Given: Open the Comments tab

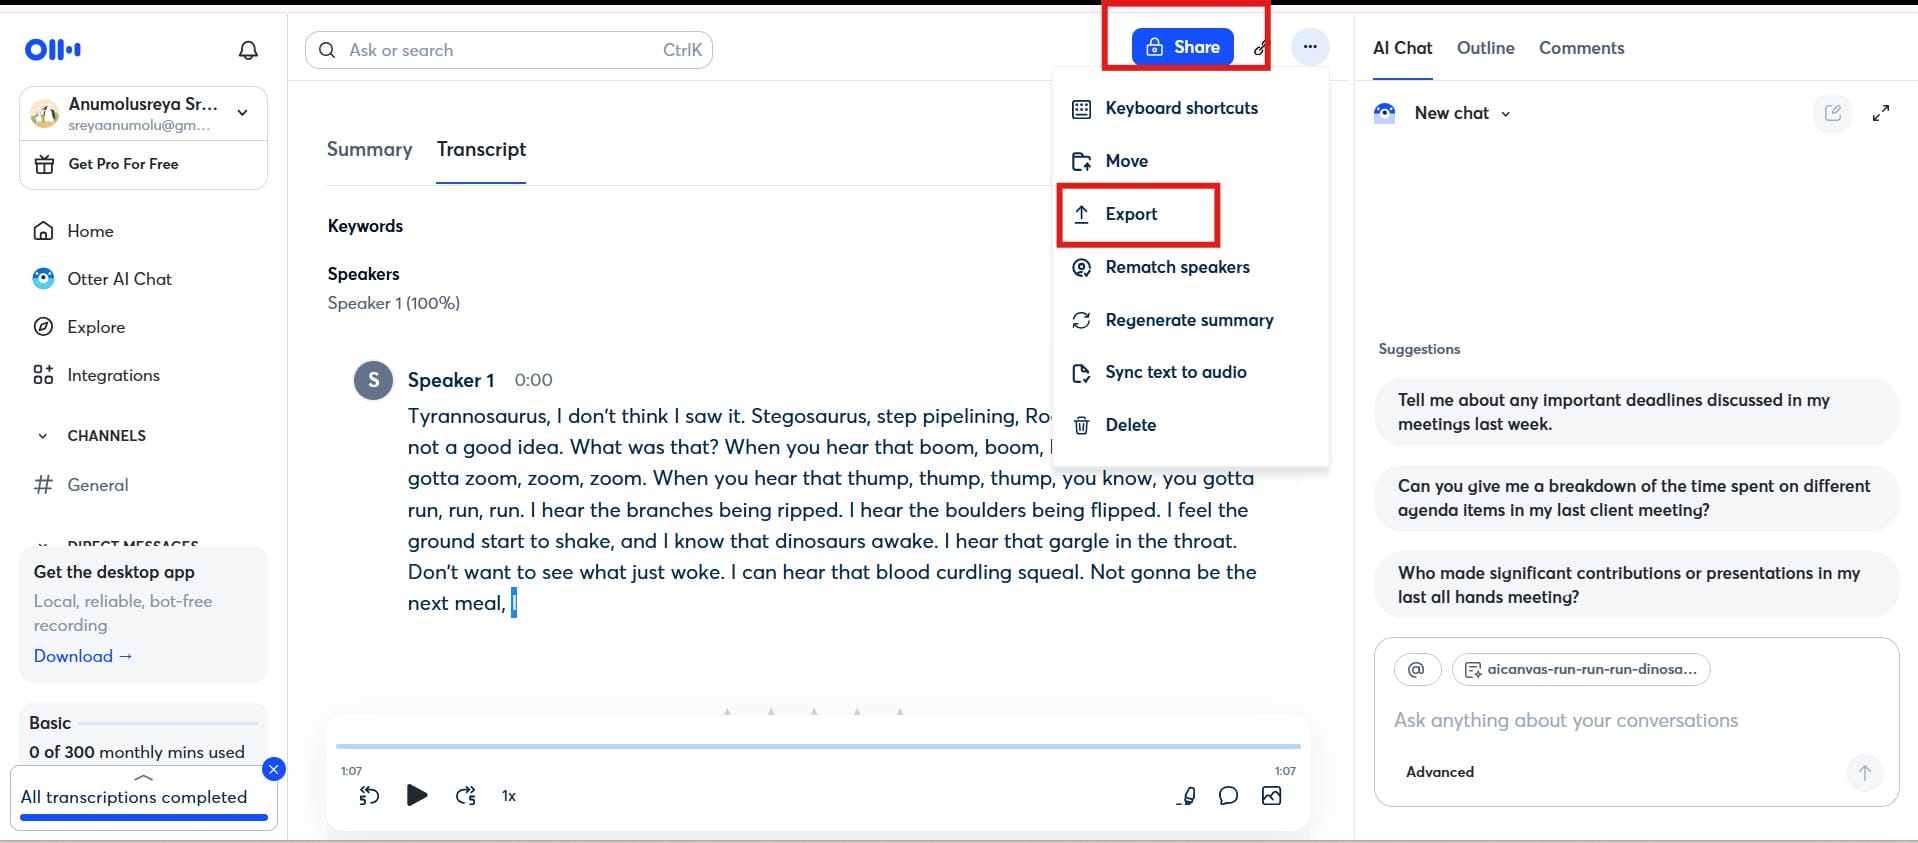Looking at the screenshot, I should (1581, 48).
